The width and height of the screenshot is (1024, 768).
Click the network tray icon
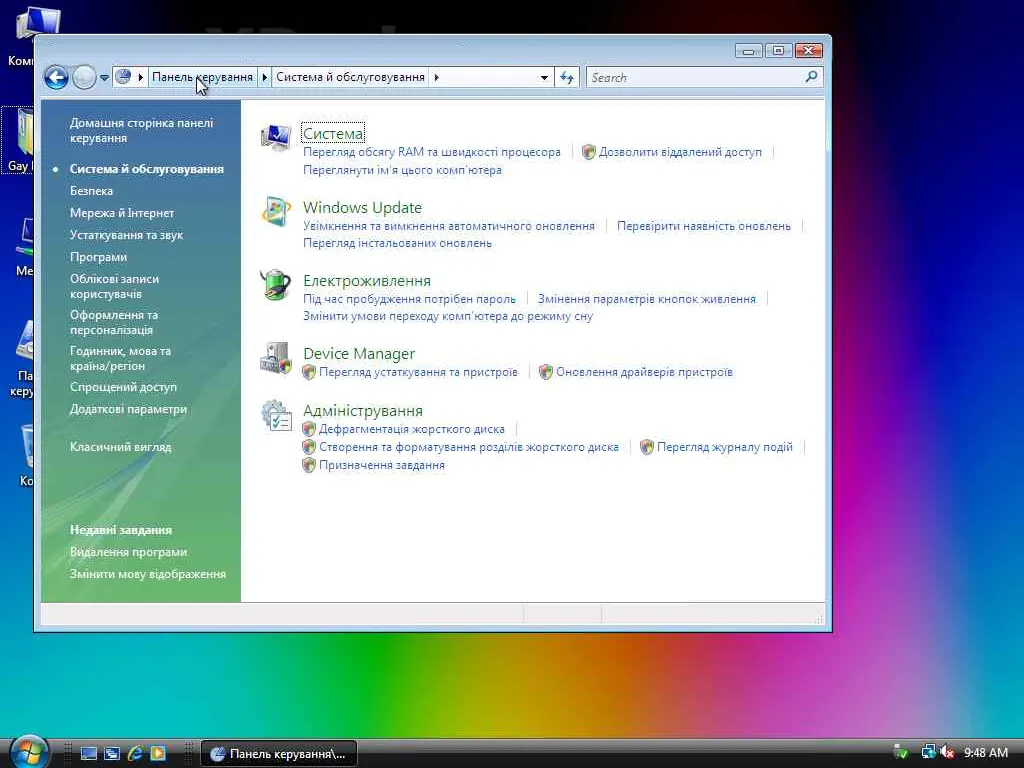tap(928, 752)
